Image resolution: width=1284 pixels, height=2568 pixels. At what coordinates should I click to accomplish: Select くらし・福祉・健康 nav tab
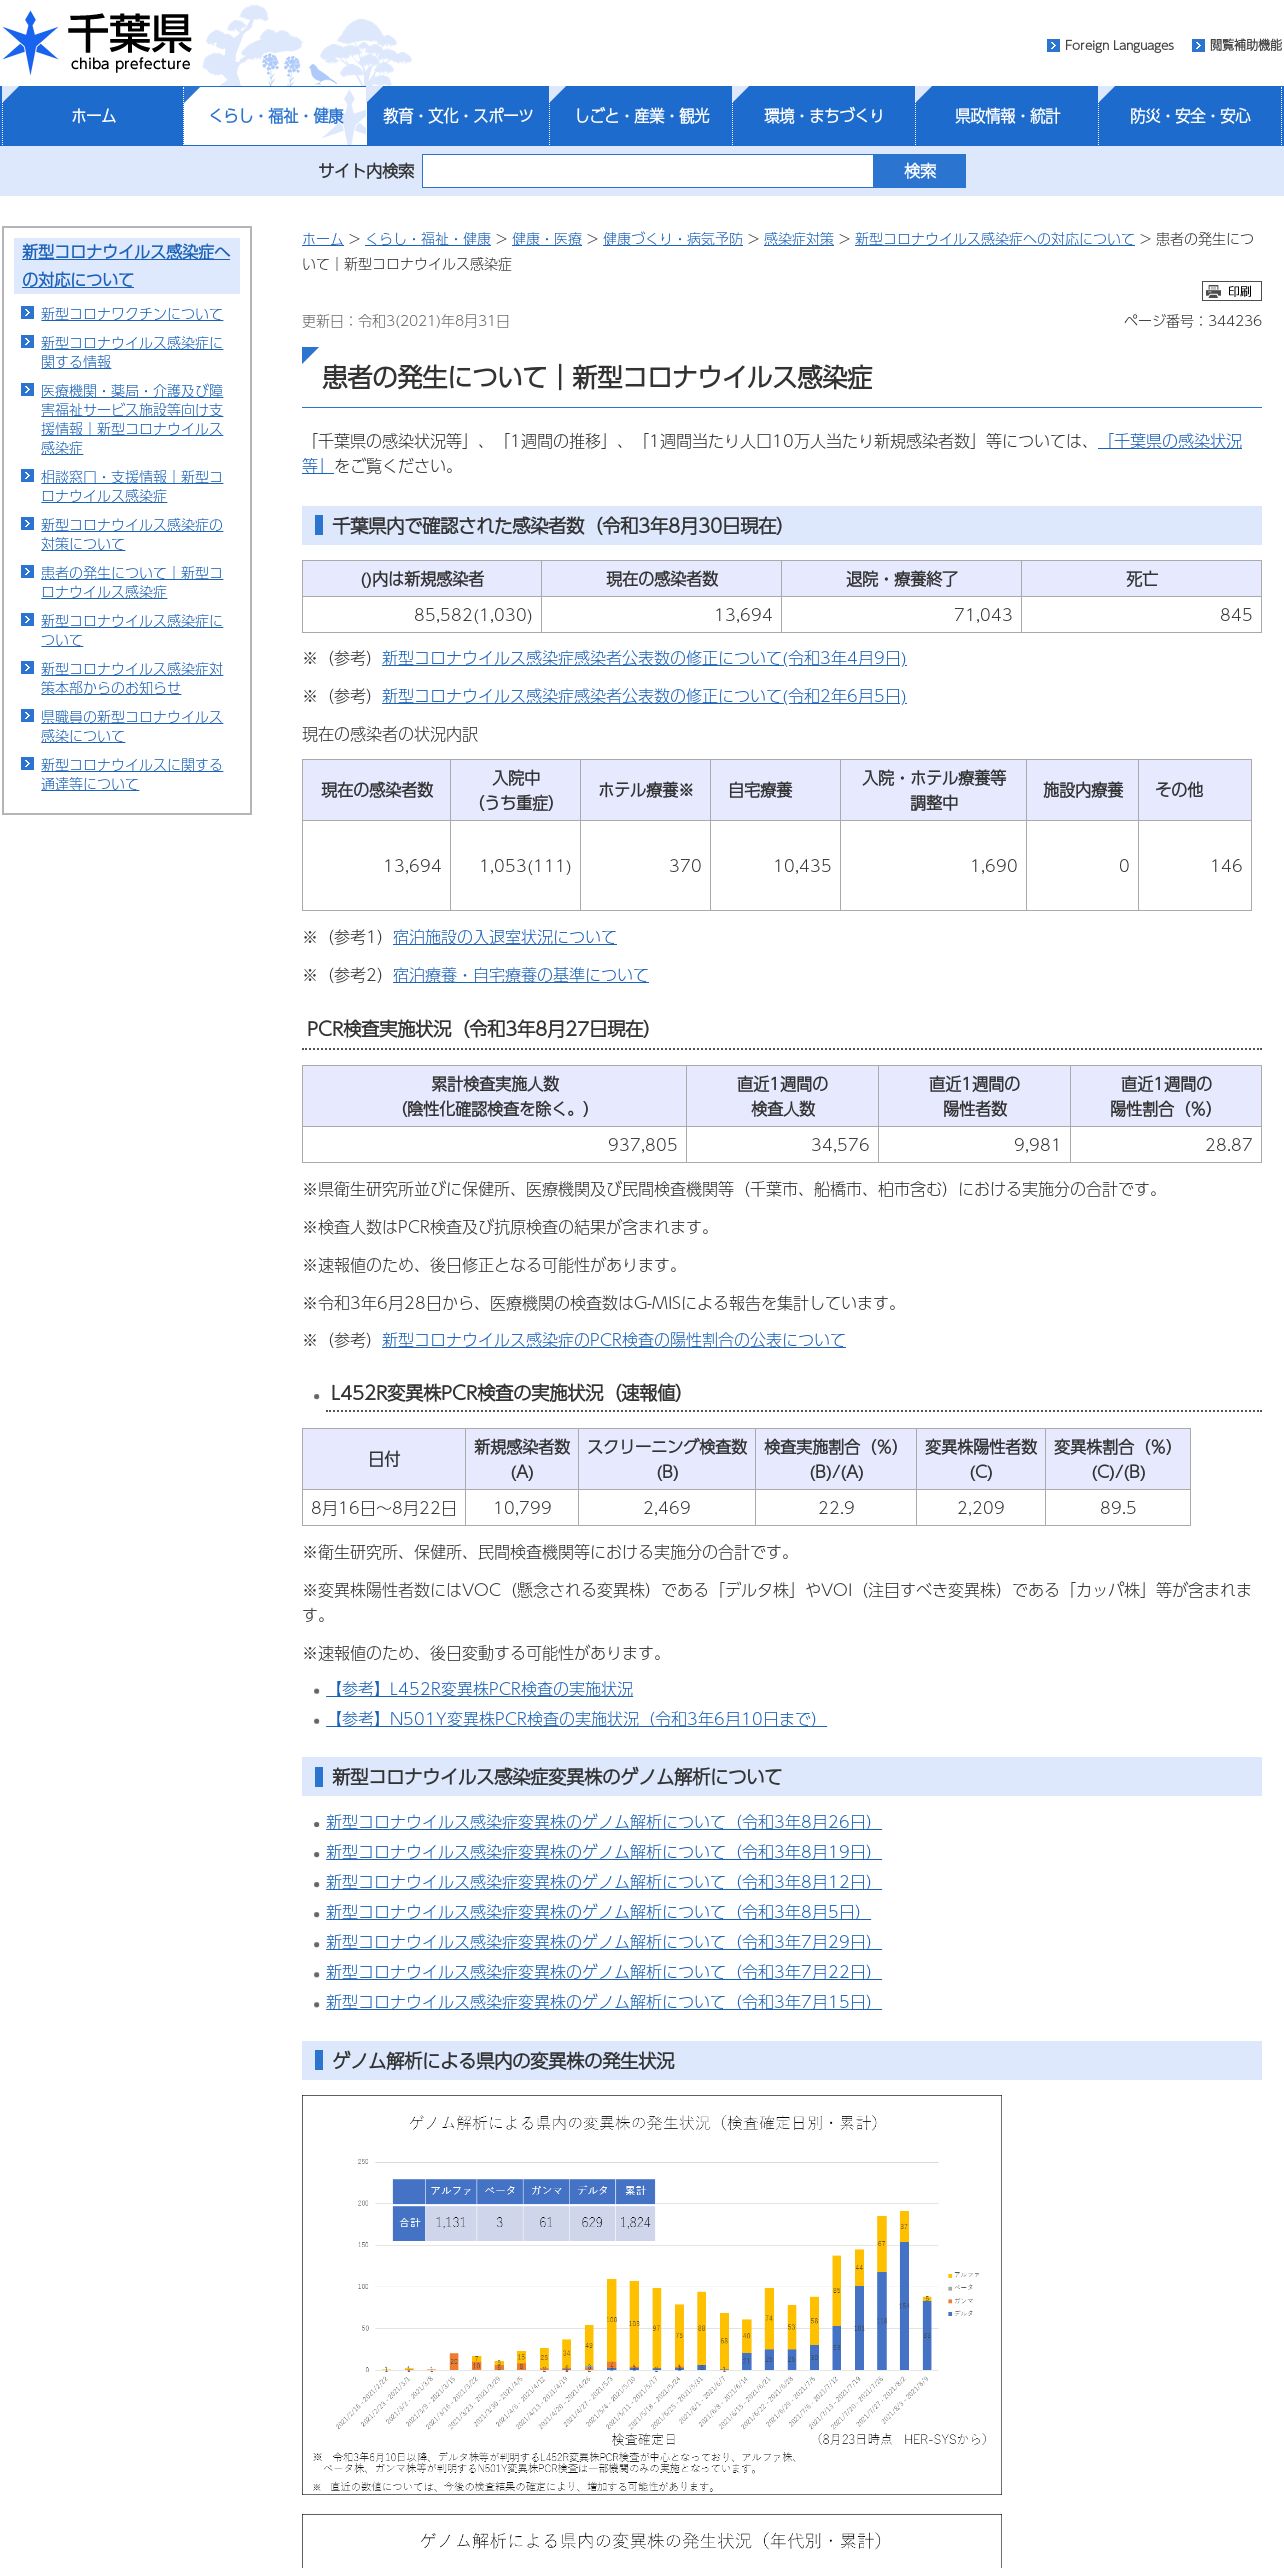[x=275, y=116]
